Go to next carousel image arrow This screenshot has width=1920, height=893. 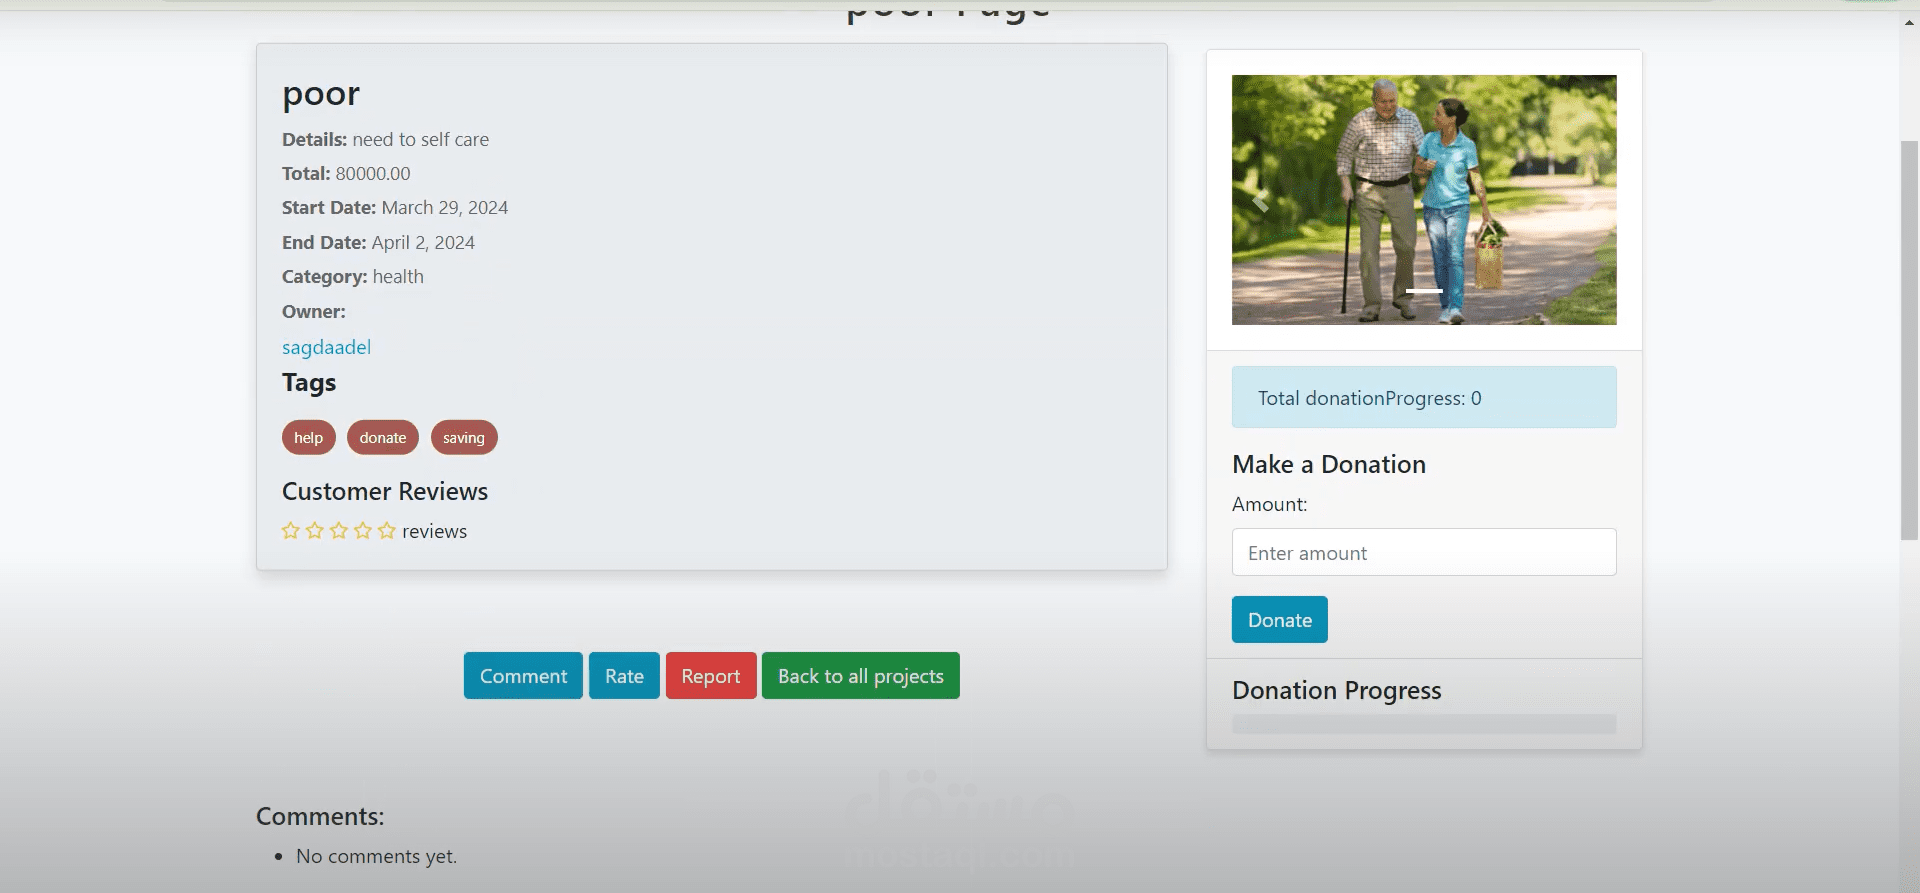coord(1588,201)
